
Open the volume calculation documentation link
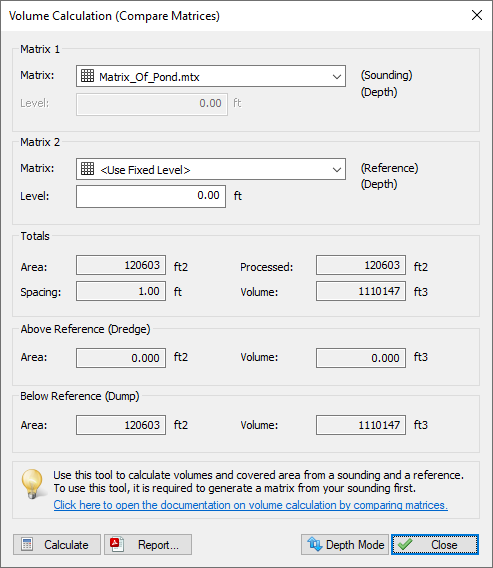click(x=250, y=505)
